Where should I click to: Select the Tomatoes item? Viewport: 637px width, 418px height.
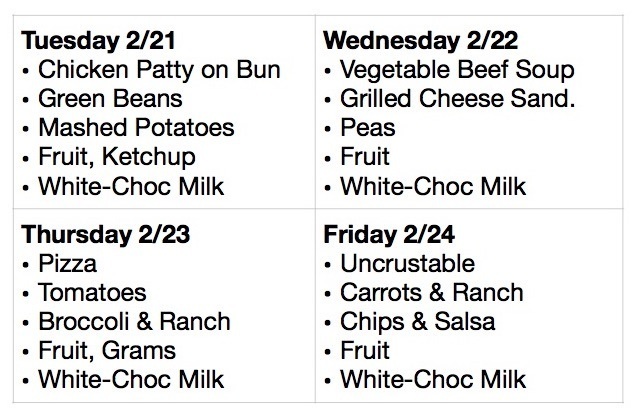[92, 293]
